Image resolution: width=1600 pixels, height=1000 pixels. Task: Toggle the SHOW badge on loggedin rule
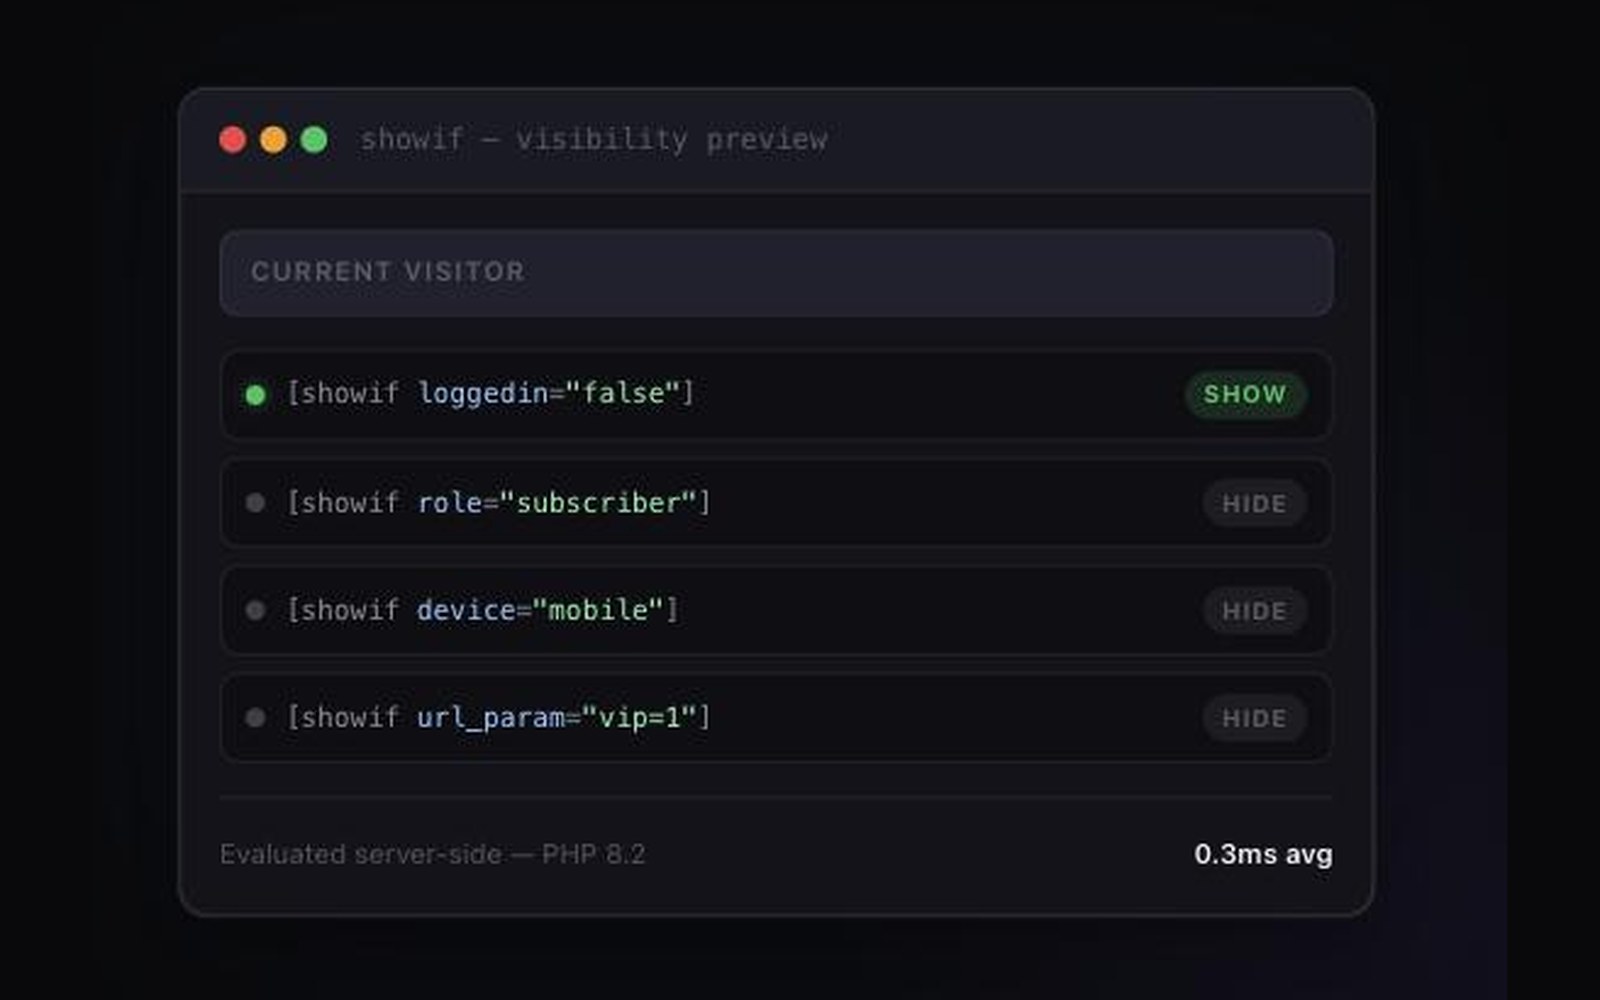pyautogui.click(x=1245, y=394)
